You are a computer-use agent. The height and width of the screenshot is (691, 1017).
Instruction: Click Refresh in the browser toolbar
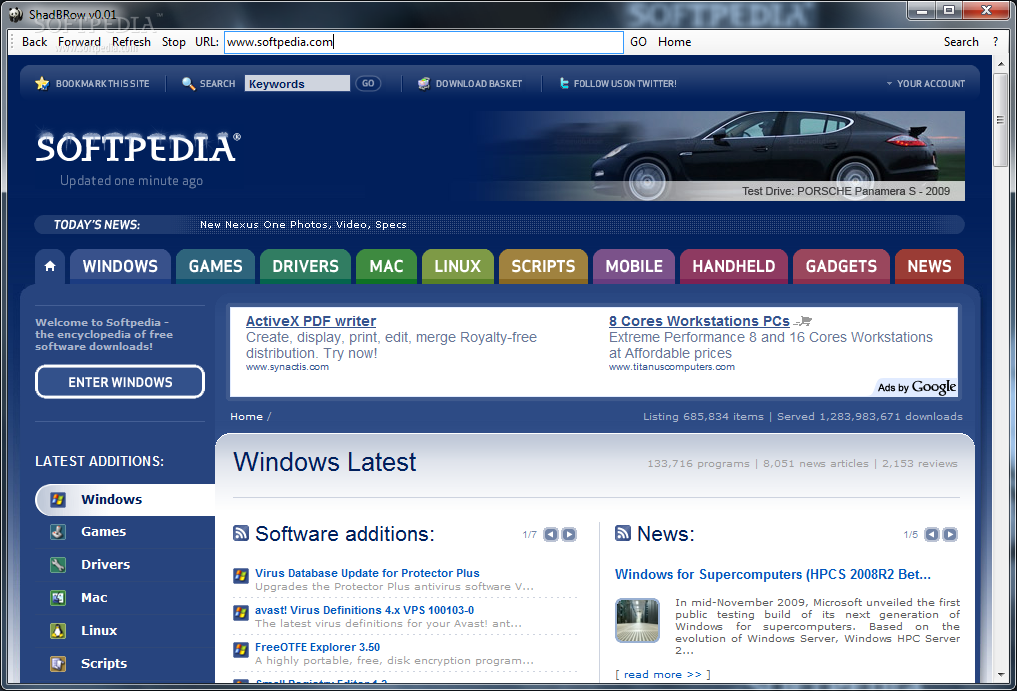tap(131, 42)
